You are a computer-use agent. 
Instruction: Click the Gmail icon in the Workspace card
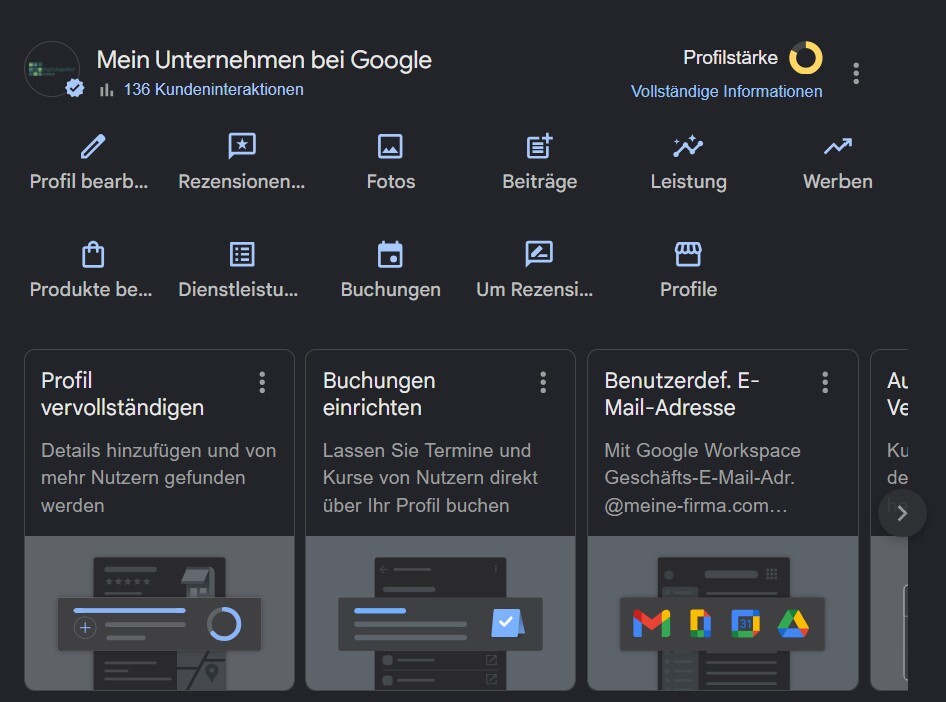(x=652, y=624)
